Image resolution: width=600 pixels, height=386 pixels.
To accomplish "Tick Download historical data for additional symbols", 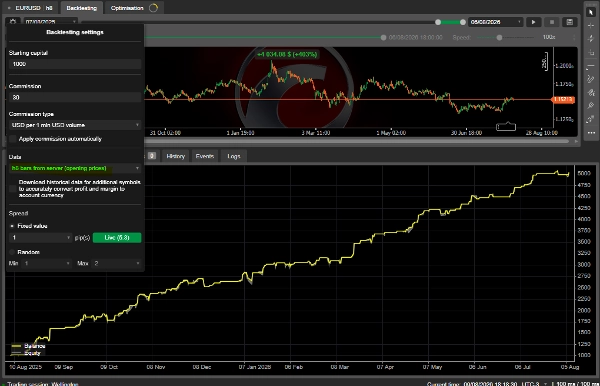I will (x=13, y=189).
